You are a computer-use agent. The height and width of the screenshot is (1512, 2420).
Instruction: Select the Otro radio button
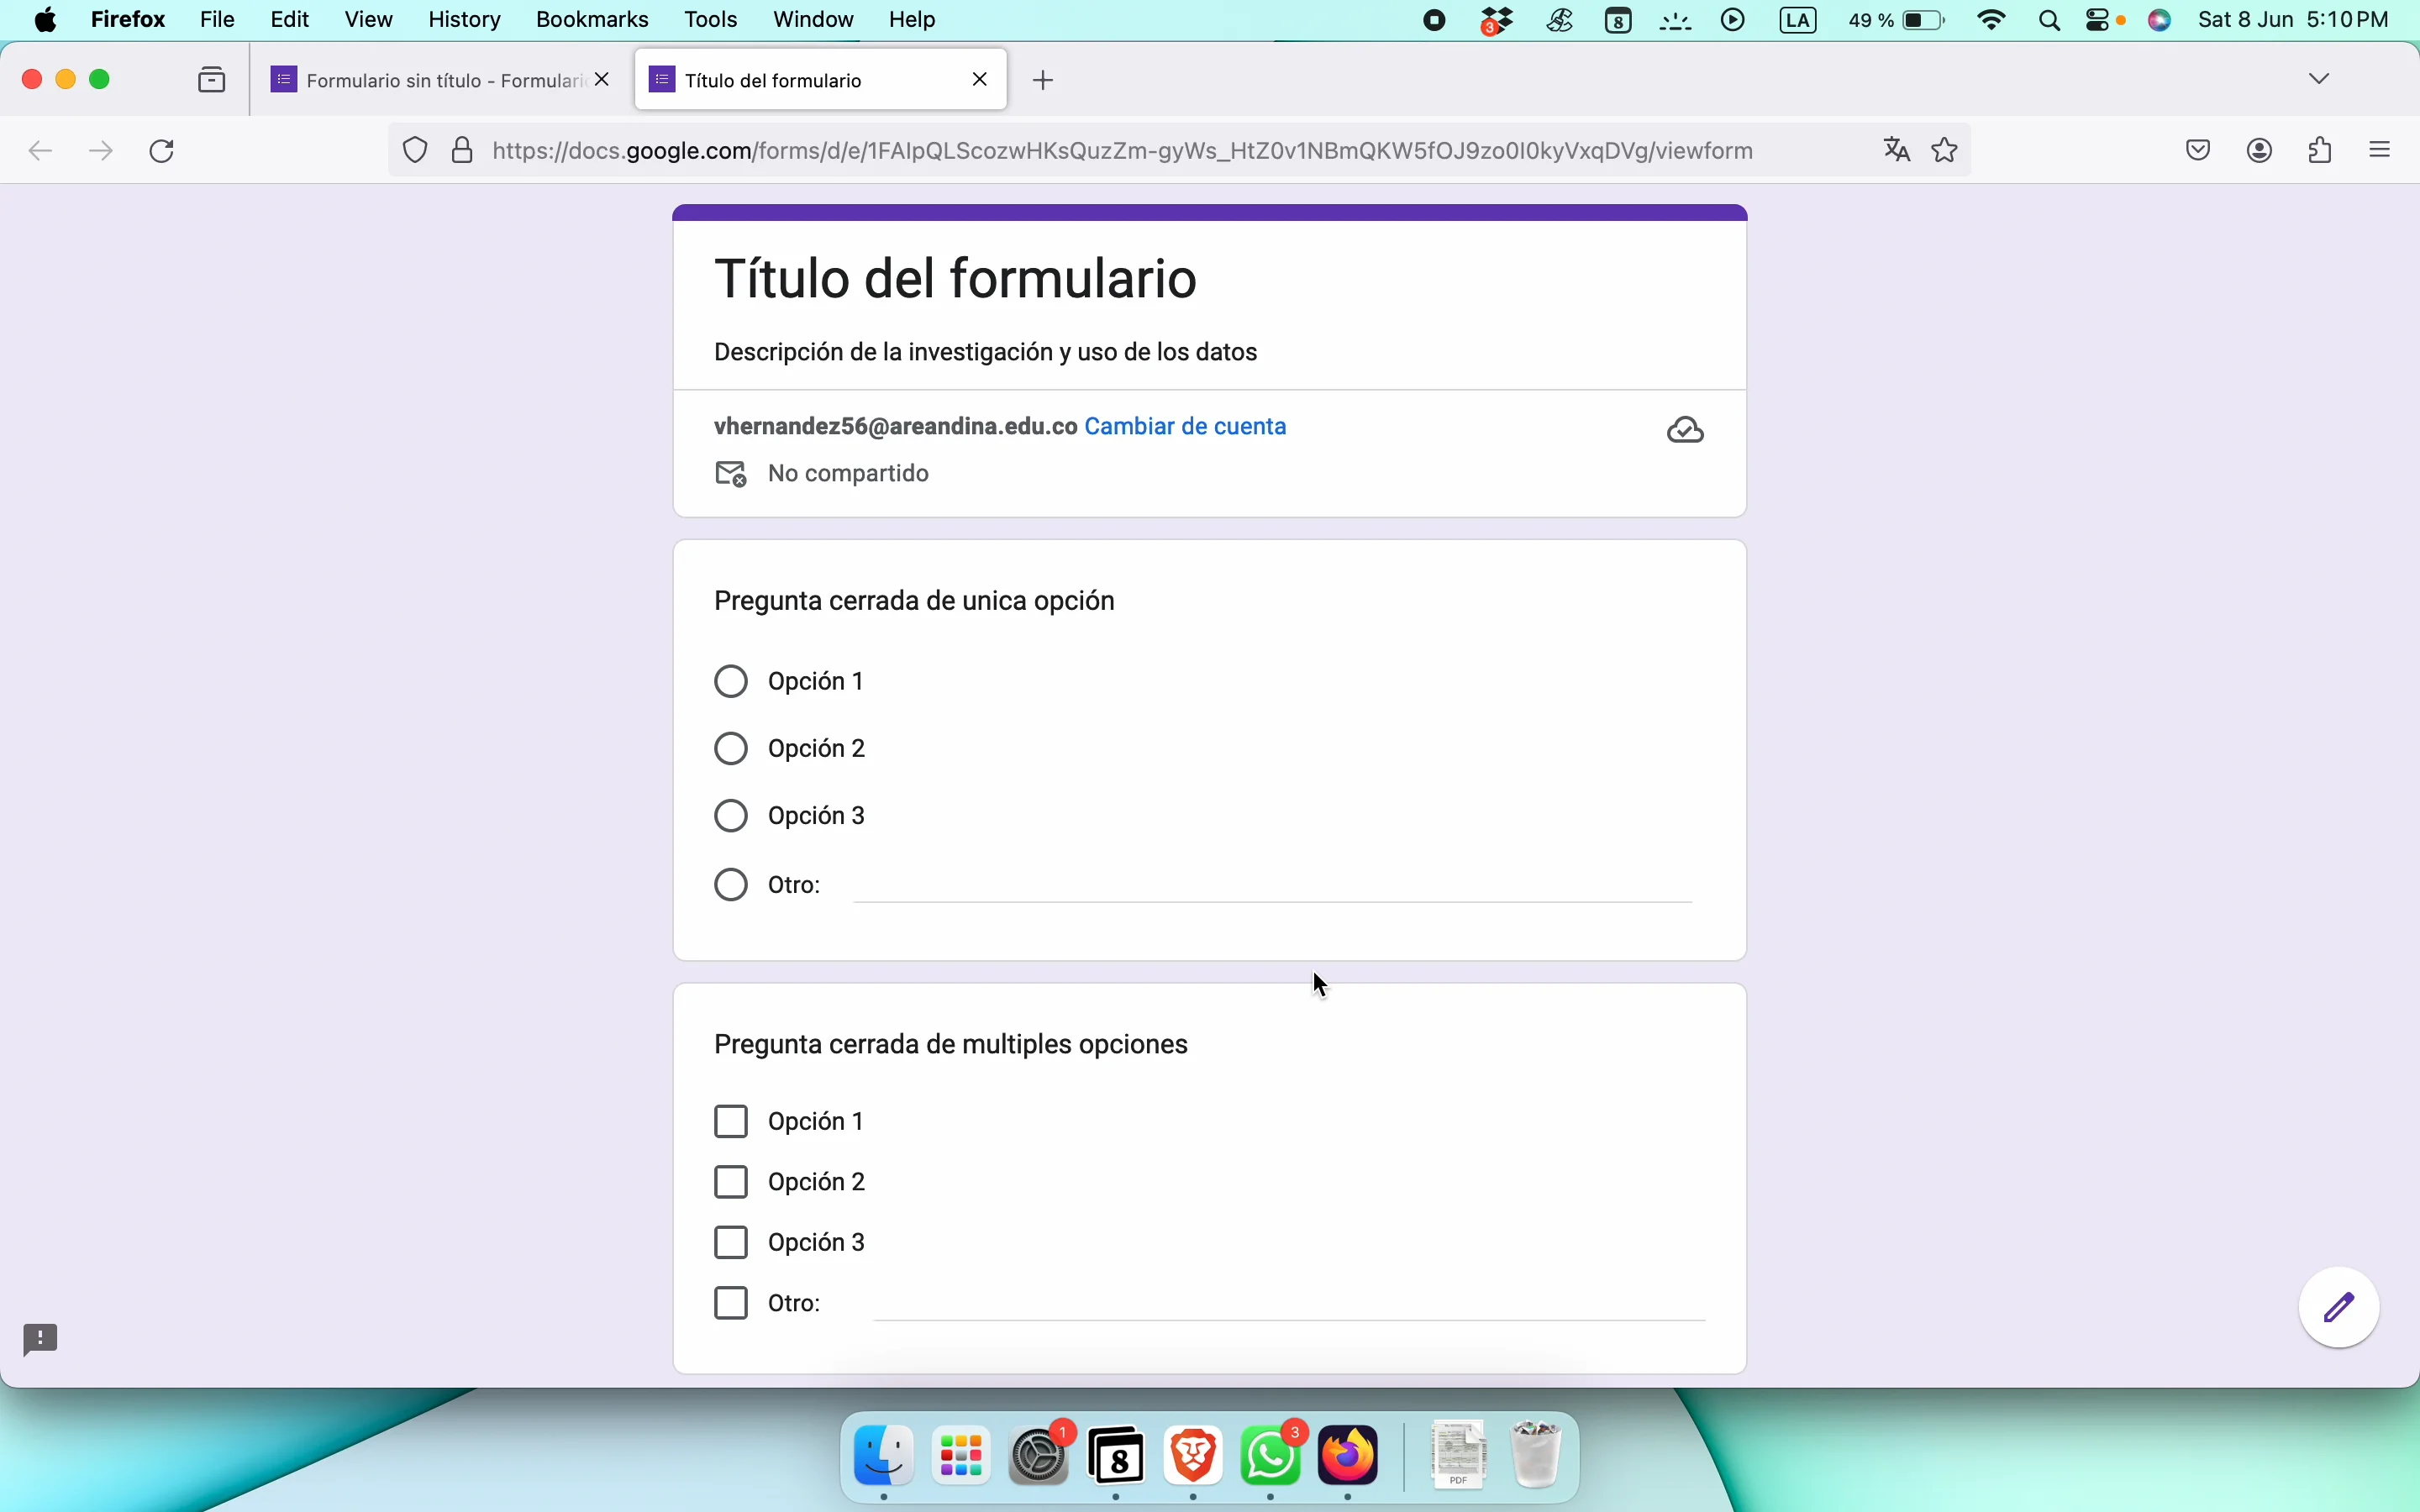731,885
